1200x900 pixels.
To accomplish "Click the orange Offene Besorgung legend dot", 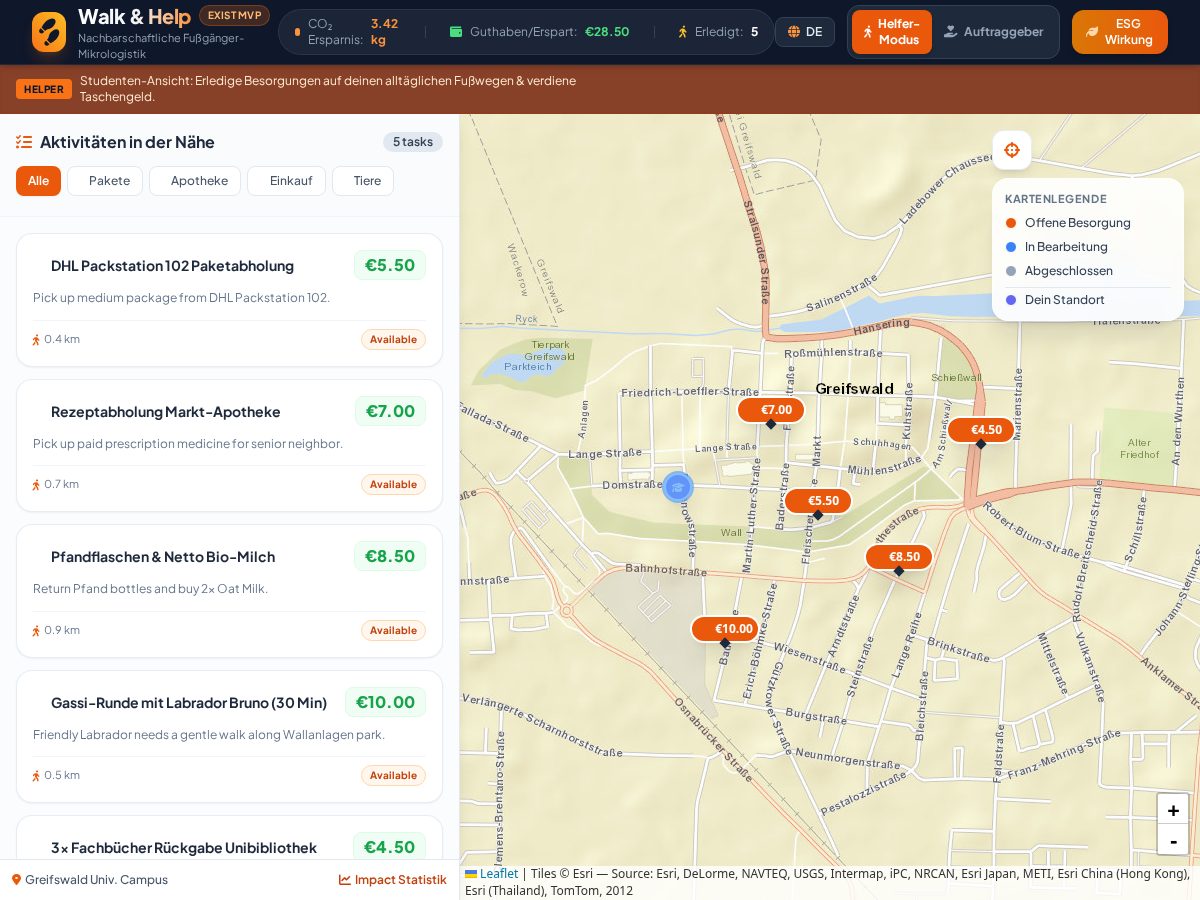I will tap(1011, 223).
